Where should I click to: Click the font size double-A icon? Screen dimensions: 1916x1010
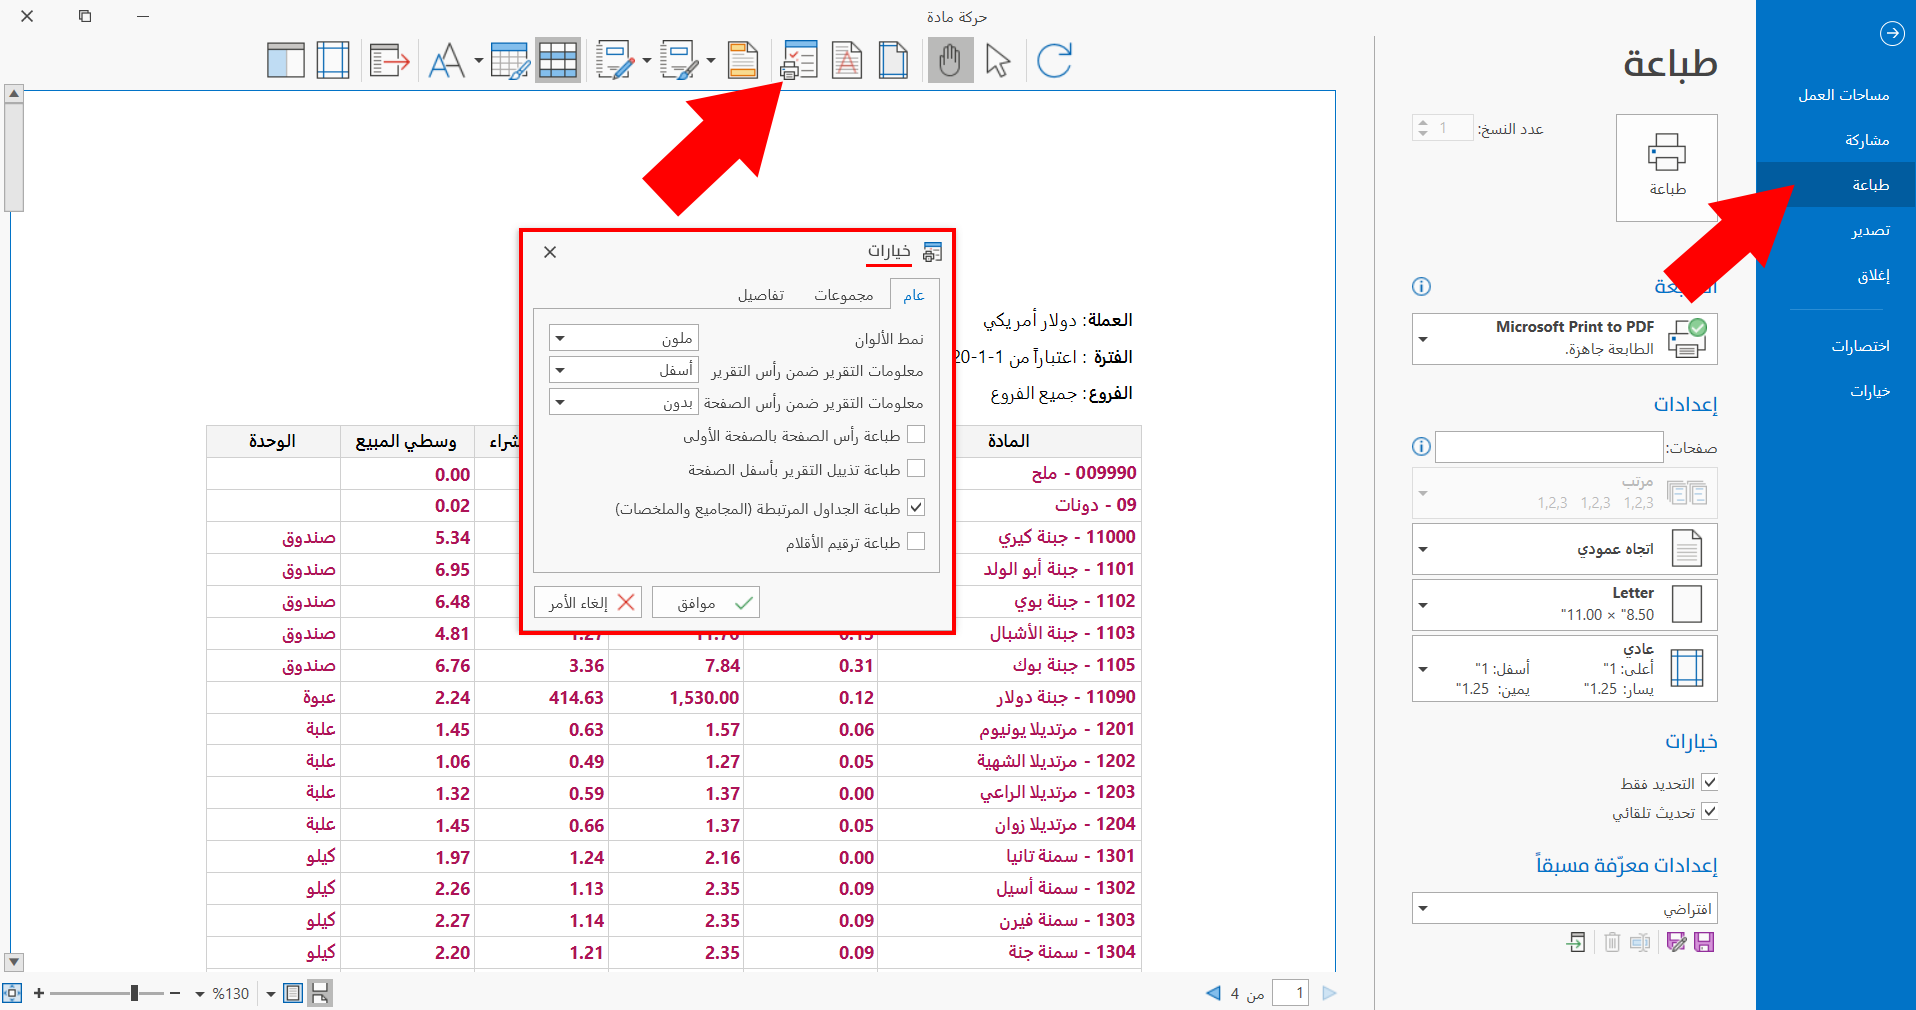coord(446,60)
